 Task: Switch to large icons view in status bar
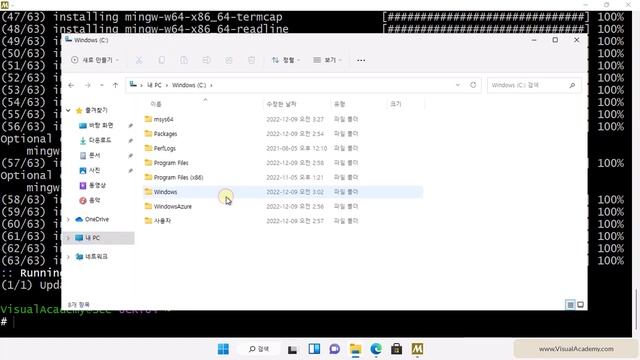point(580,304)
